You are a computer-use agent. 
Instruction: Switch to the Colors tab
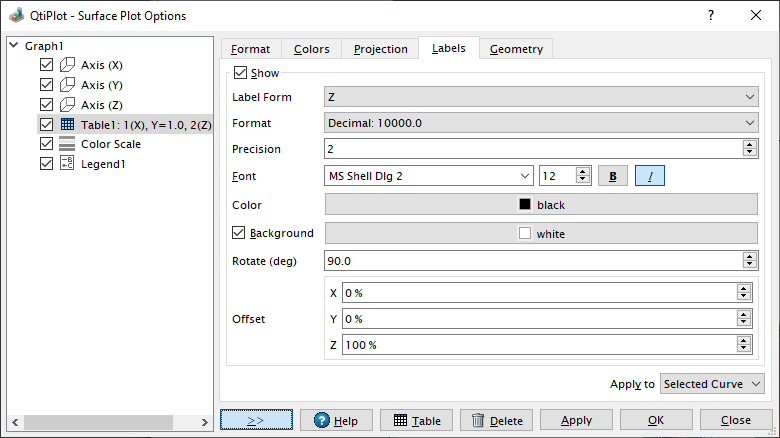pyautogui.click(x=311, y=49)
